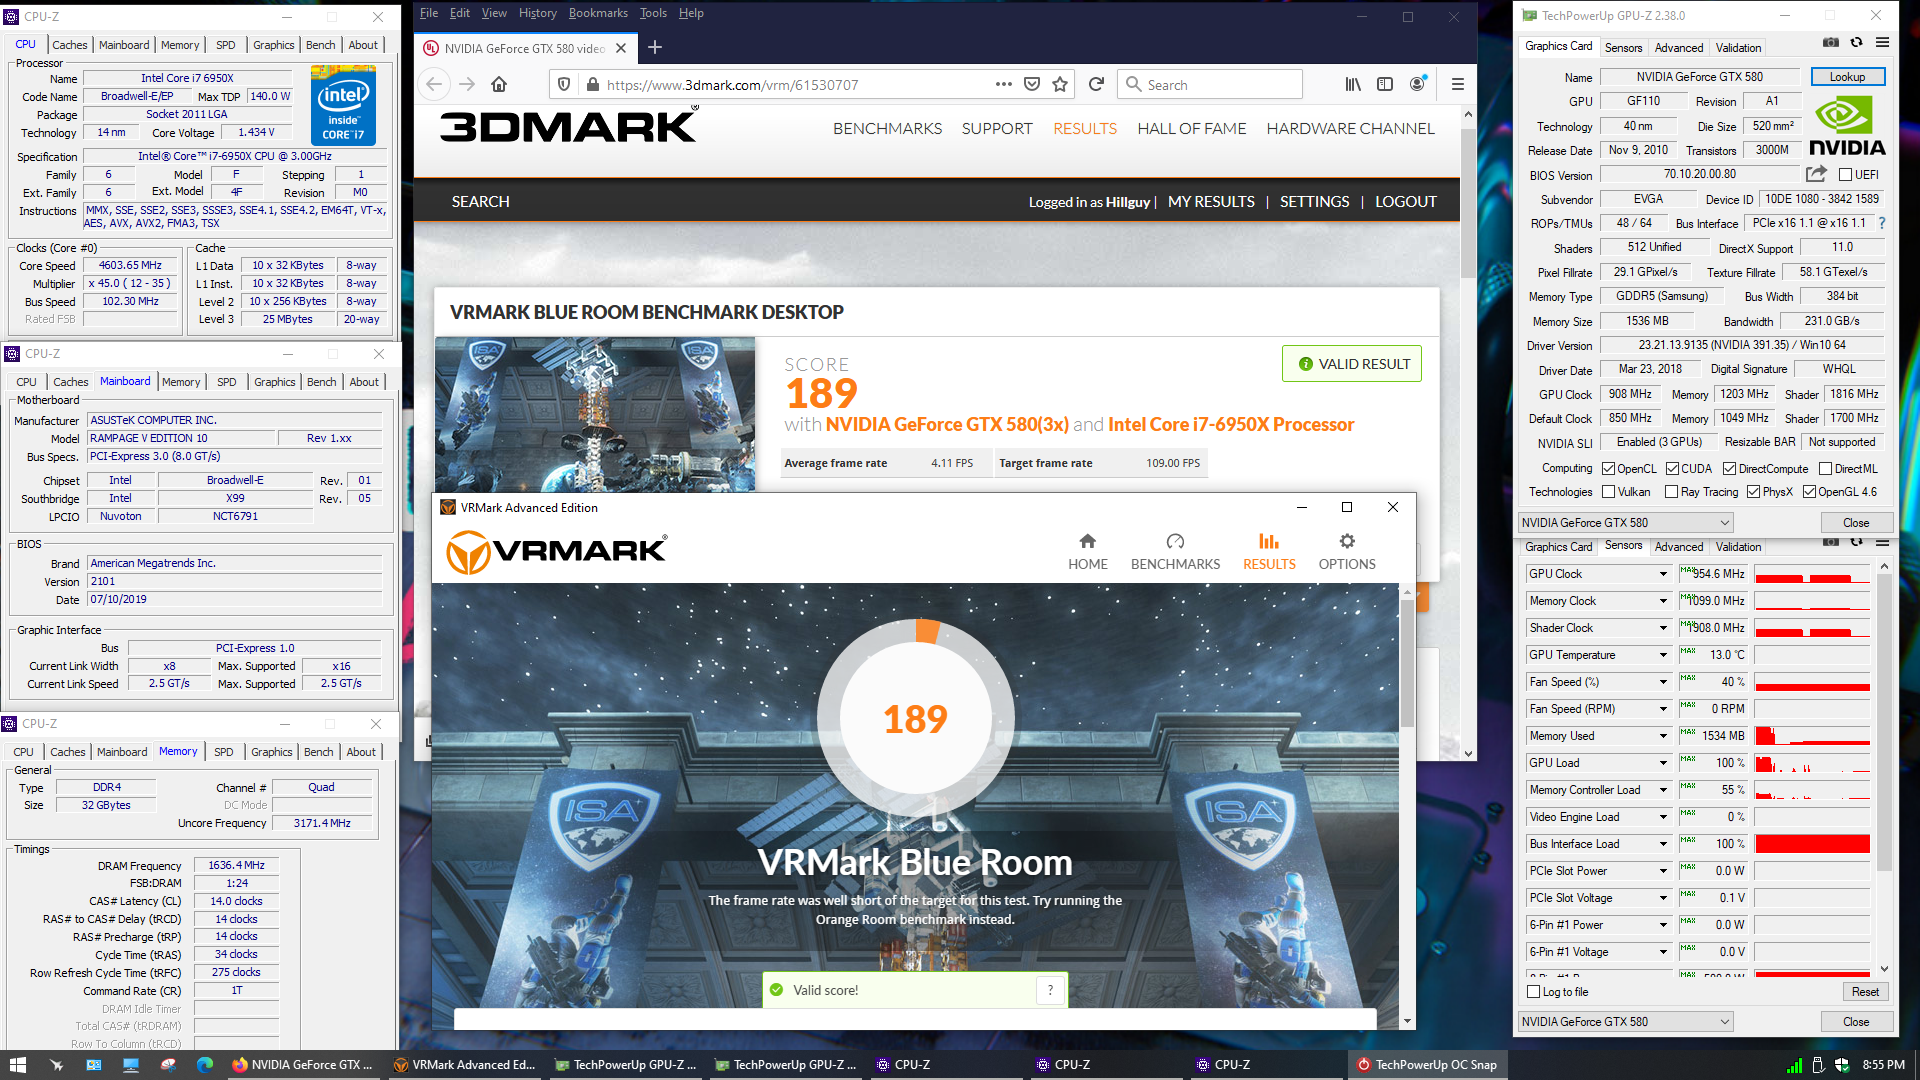Open the VRMark Benchmarks gauge icon
Screen dimensions: 1920x1080
(1175, 541)
